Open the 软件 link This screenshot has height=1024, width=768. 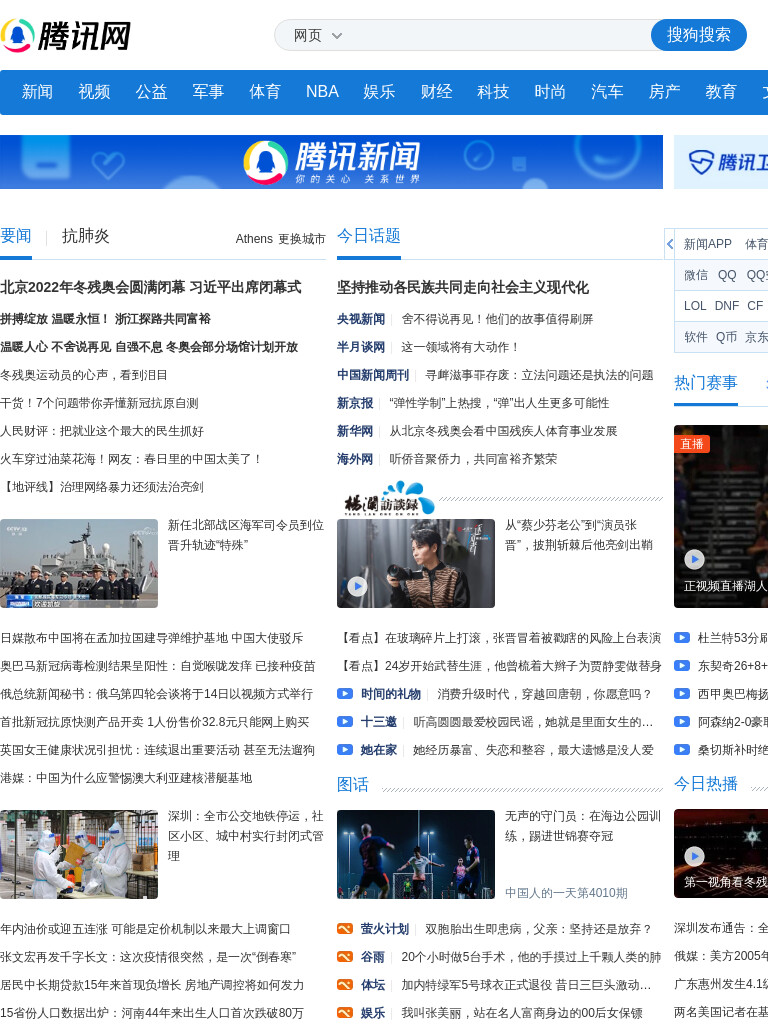[696, 337]
